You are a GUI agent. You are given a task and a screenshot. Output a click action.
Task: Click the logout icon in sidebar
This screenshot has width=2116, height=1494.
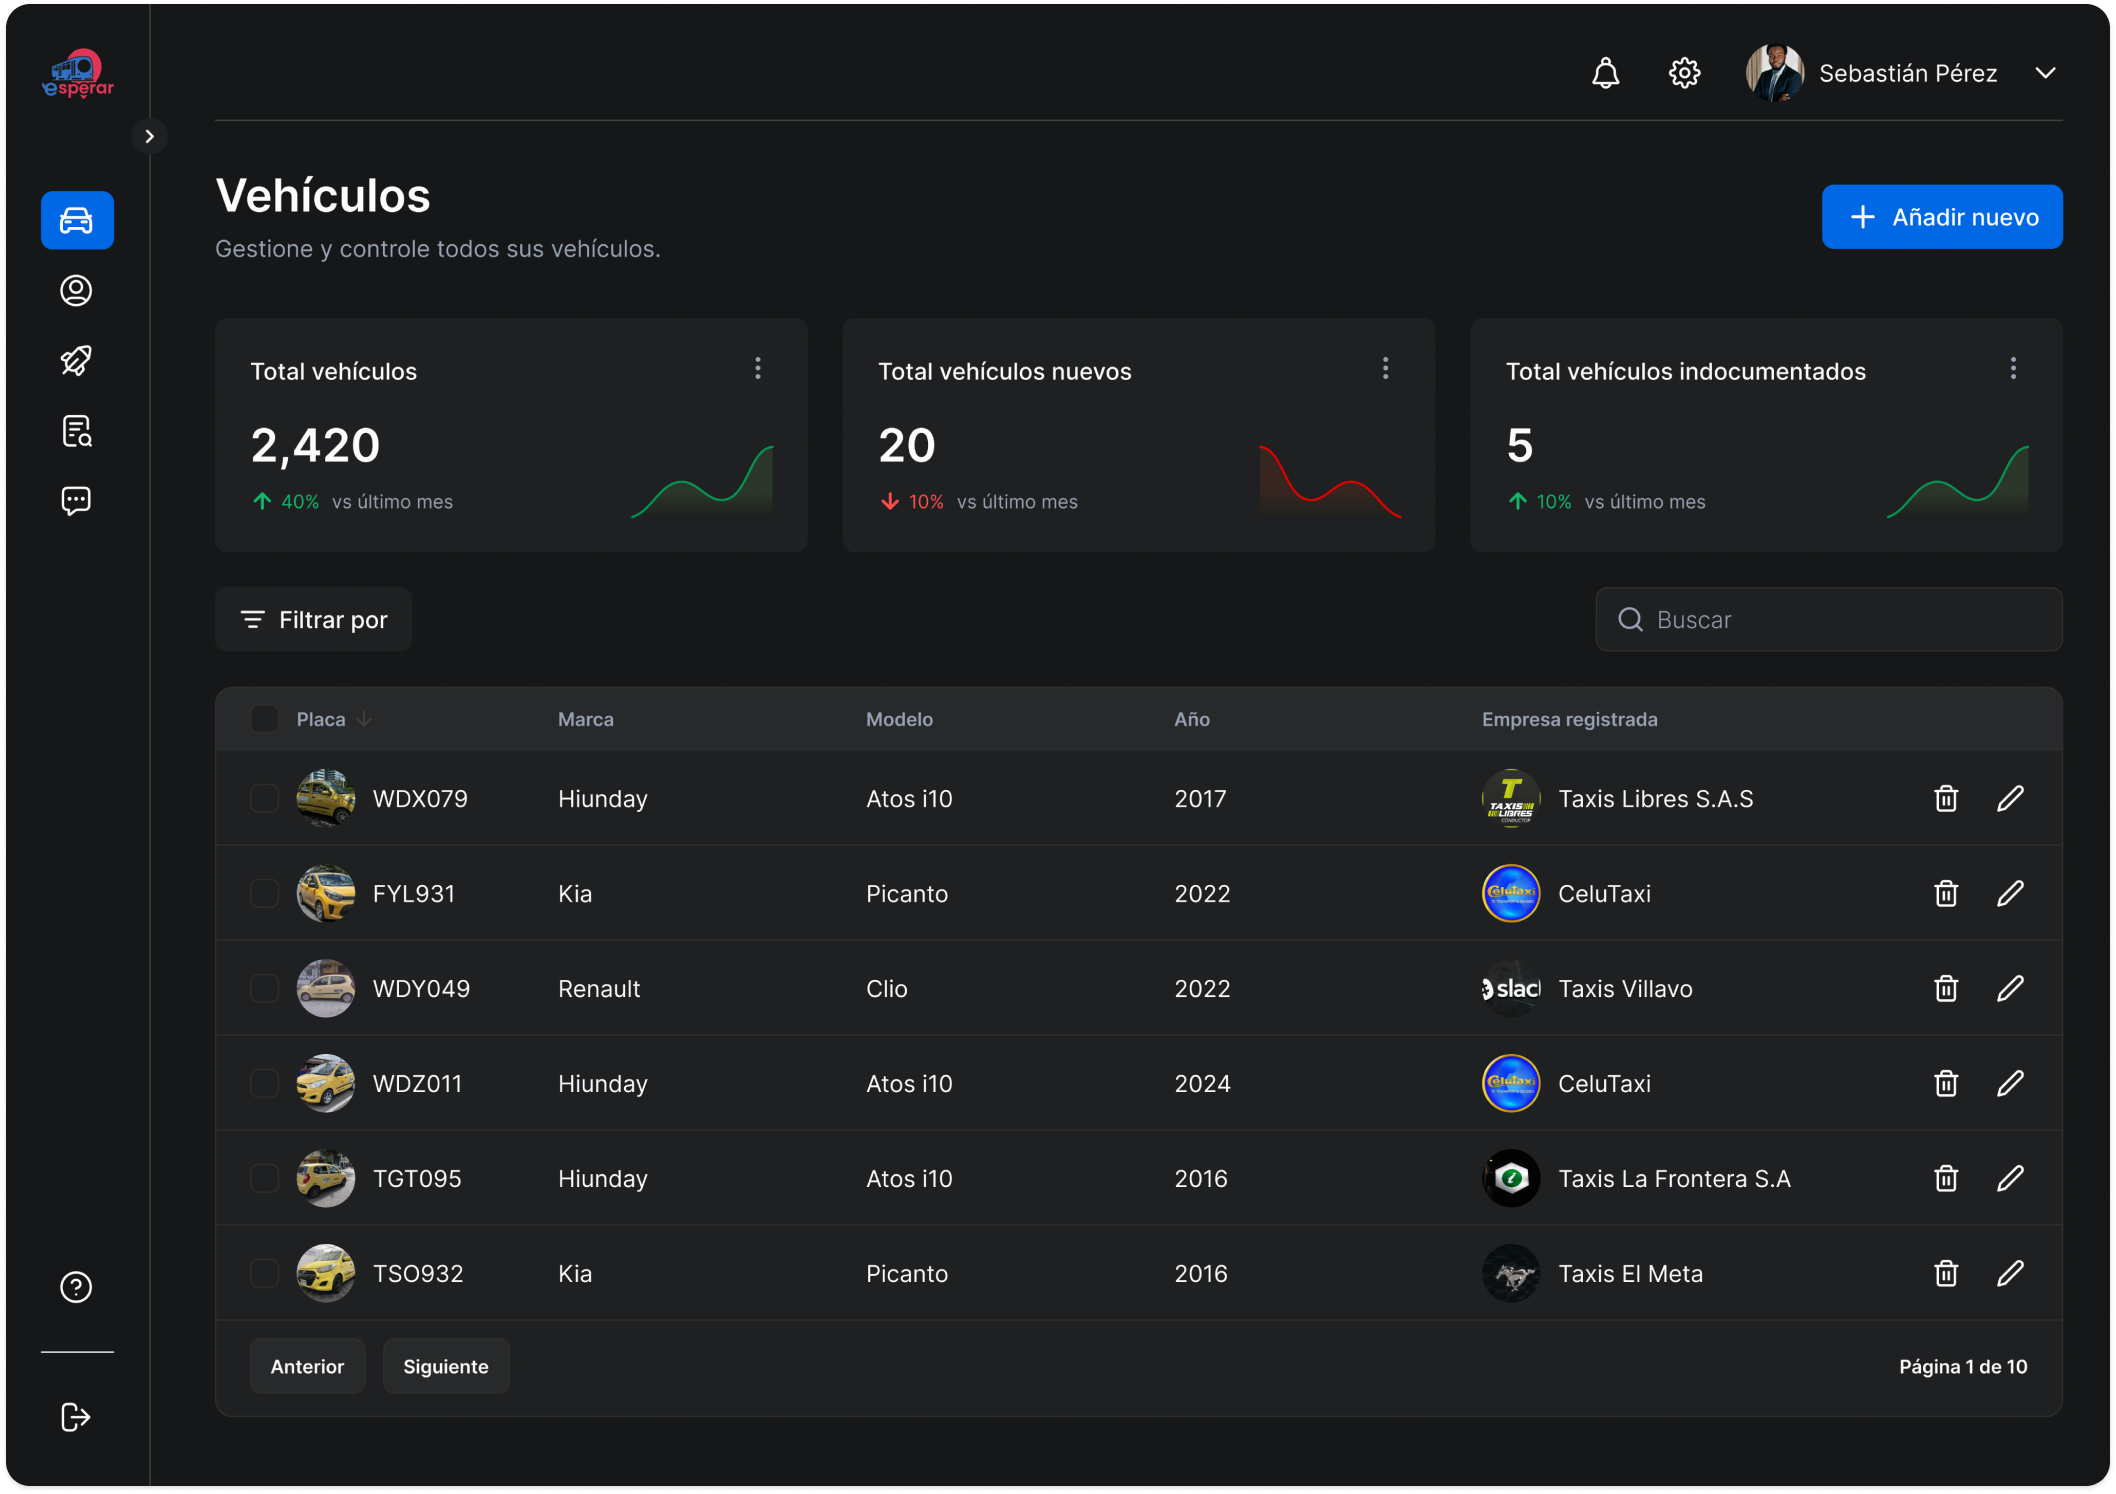(77, 1417)
